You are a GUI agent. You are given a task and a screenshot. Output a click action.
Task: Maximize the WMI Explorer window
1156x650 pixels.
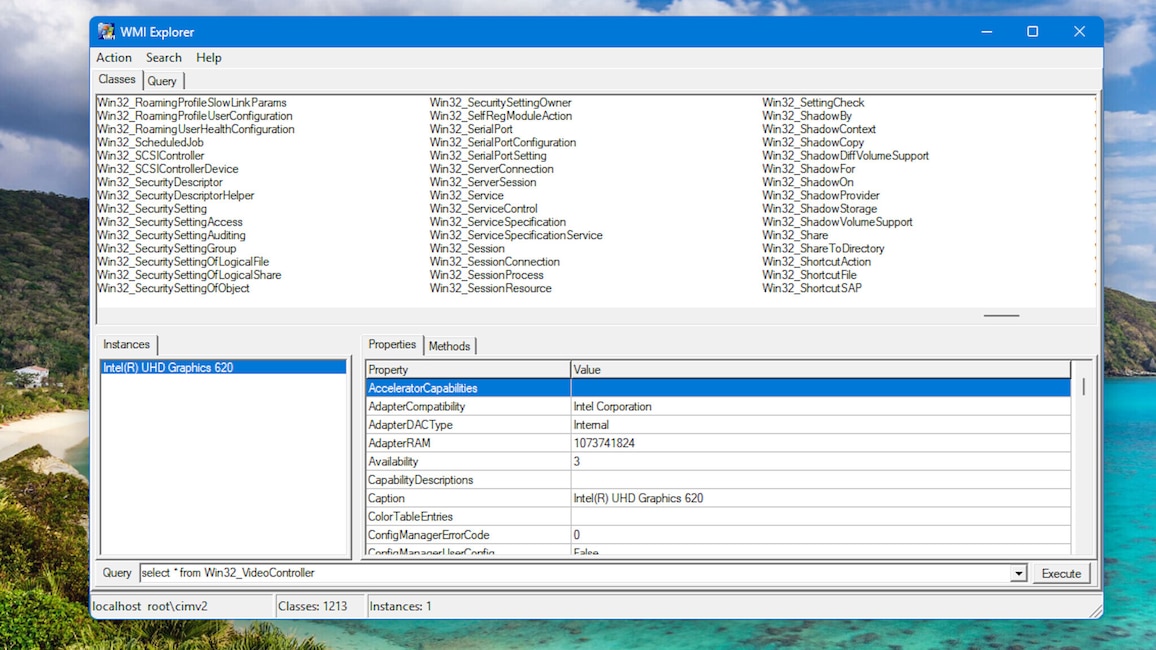pos(1032,32)
